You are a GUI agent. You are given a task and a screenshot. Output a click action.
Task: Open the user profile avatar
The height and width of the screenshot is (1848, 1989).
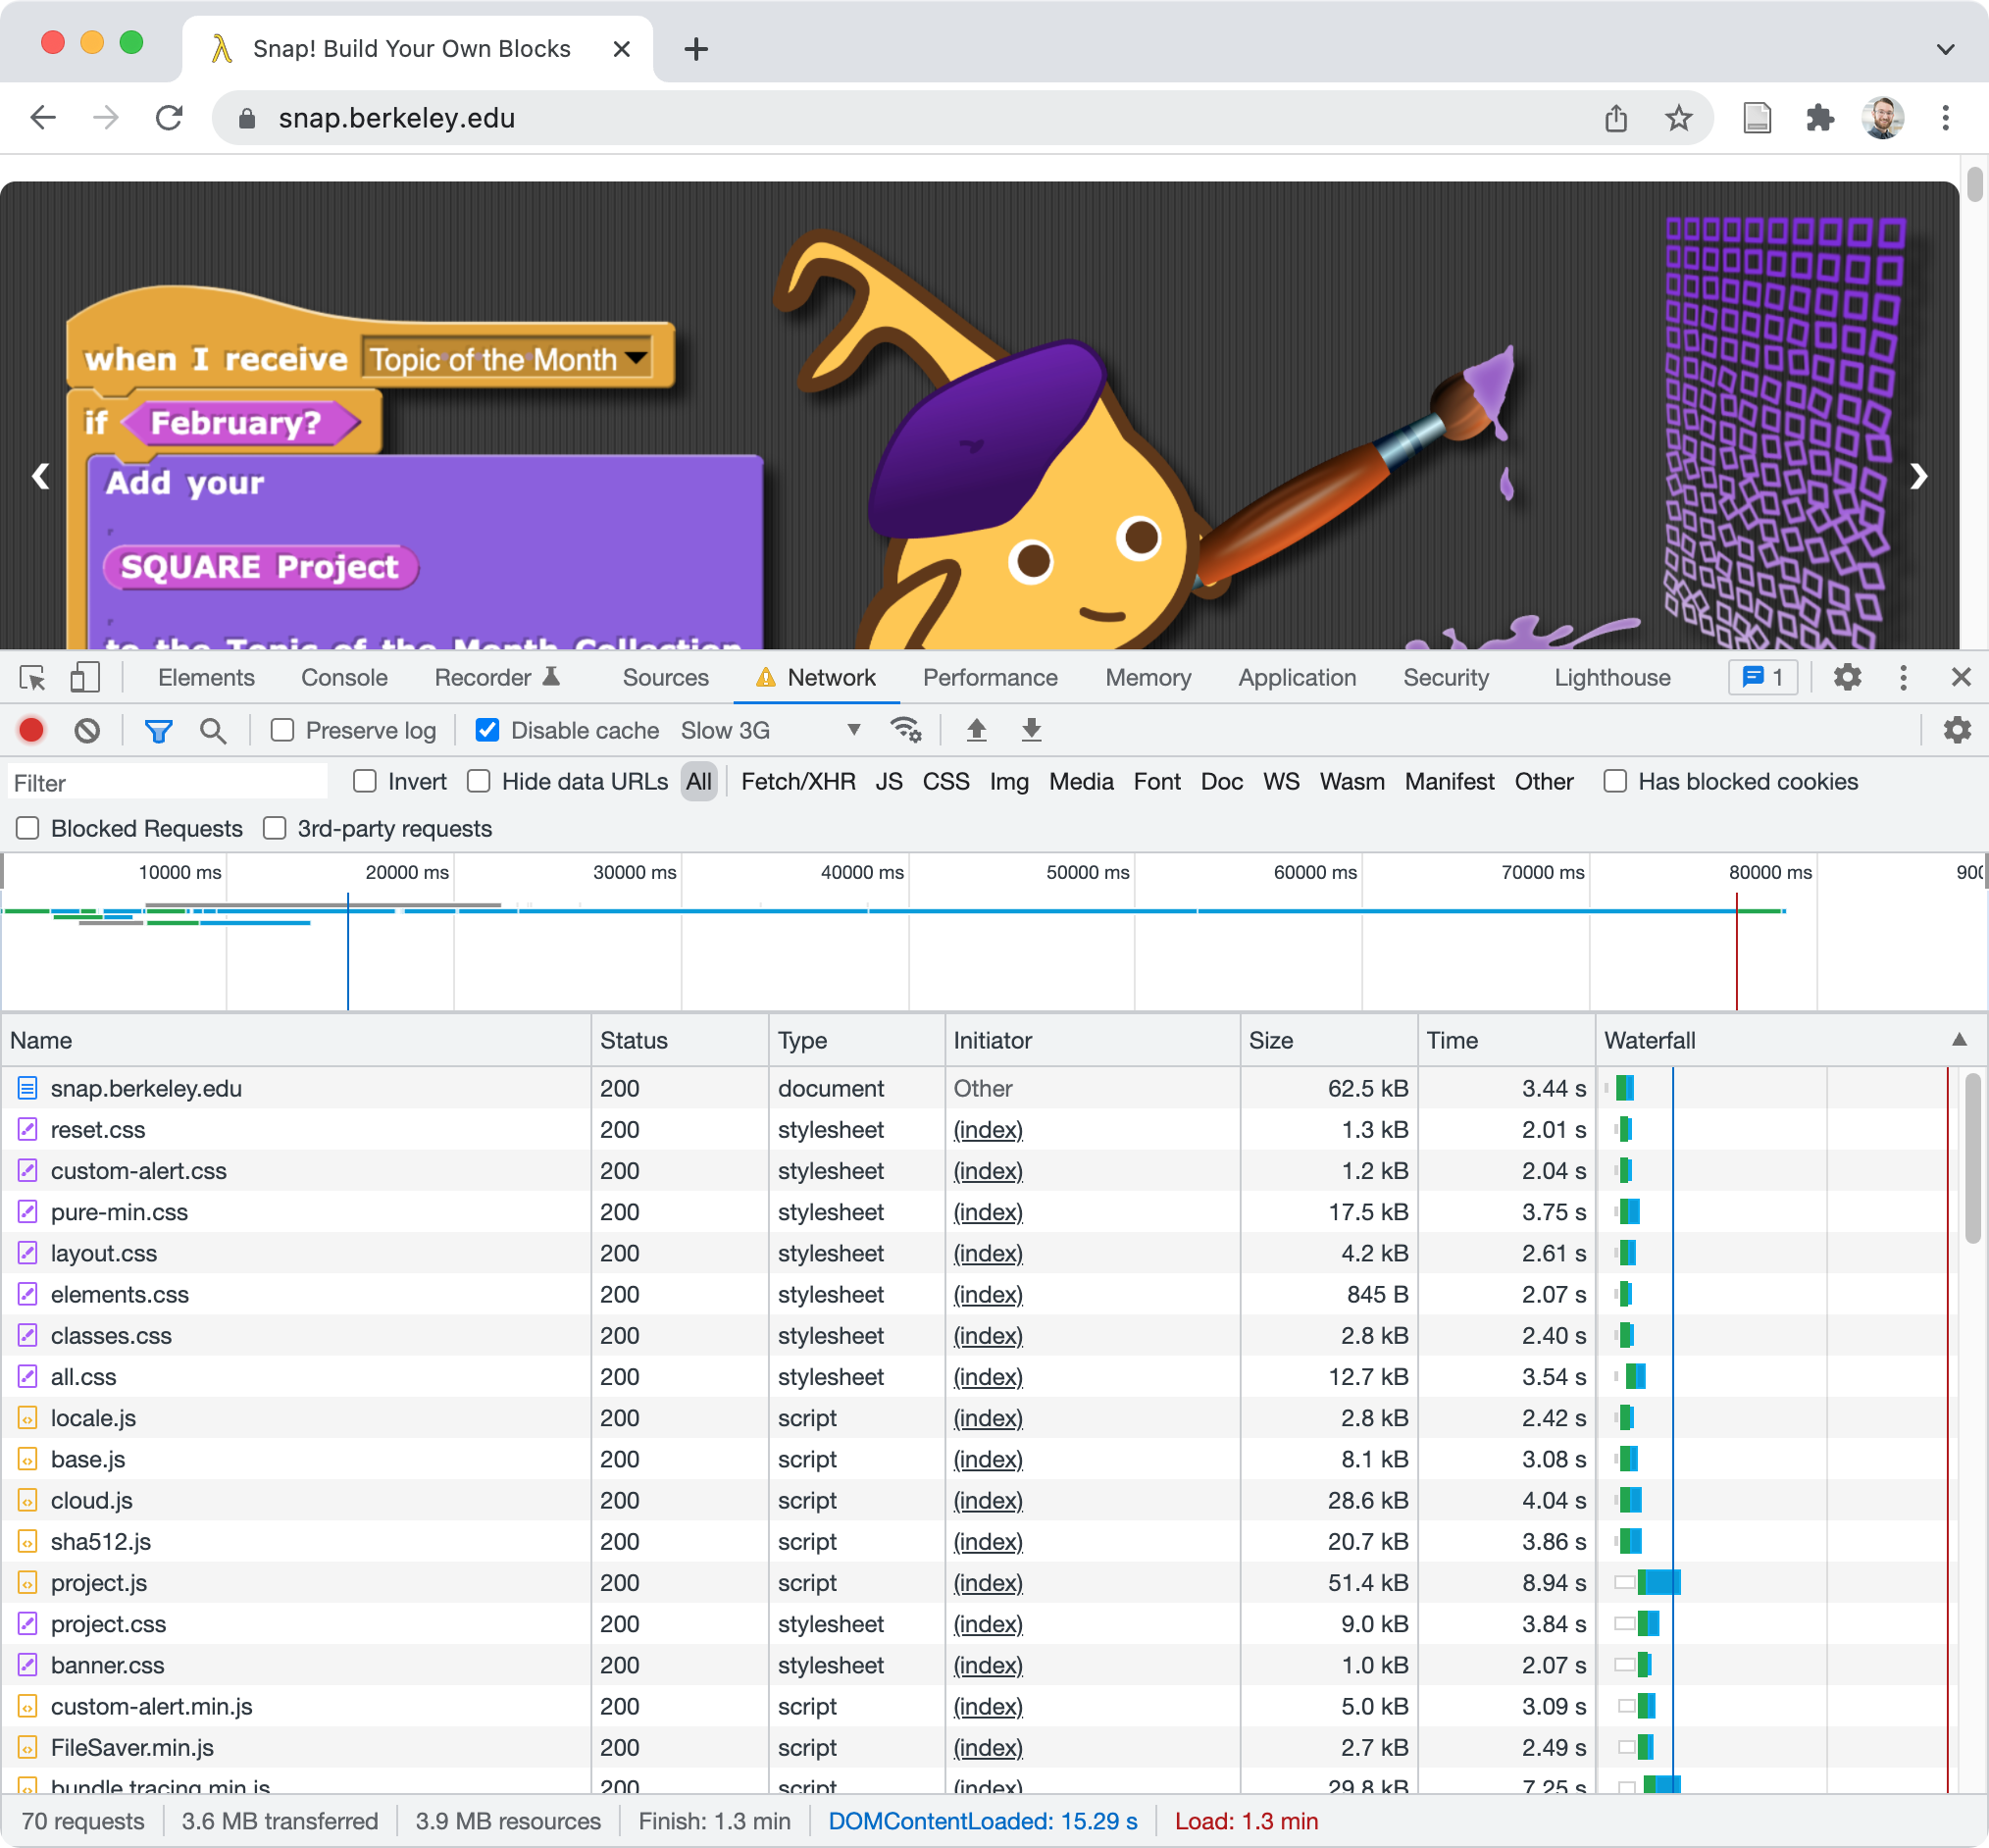pos(1882,118)
